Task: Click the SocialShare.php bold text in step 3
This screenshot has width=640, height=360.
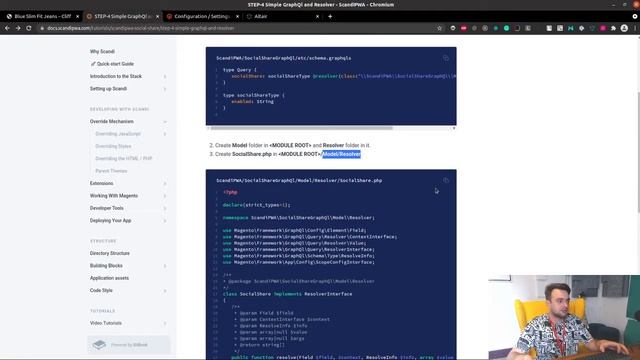Action: (252, 154)
